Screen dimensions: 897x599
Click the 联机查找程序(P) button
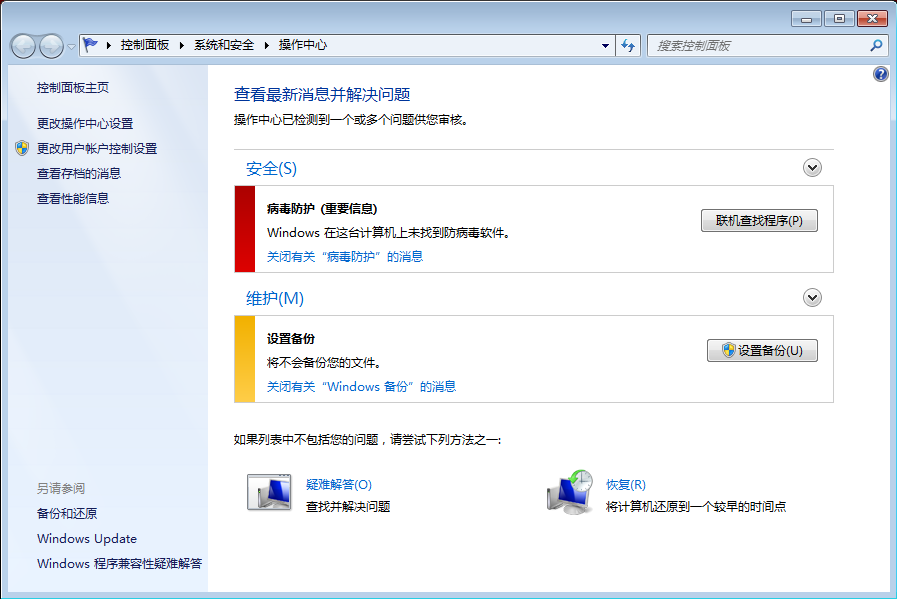click(x=759, y=221)
